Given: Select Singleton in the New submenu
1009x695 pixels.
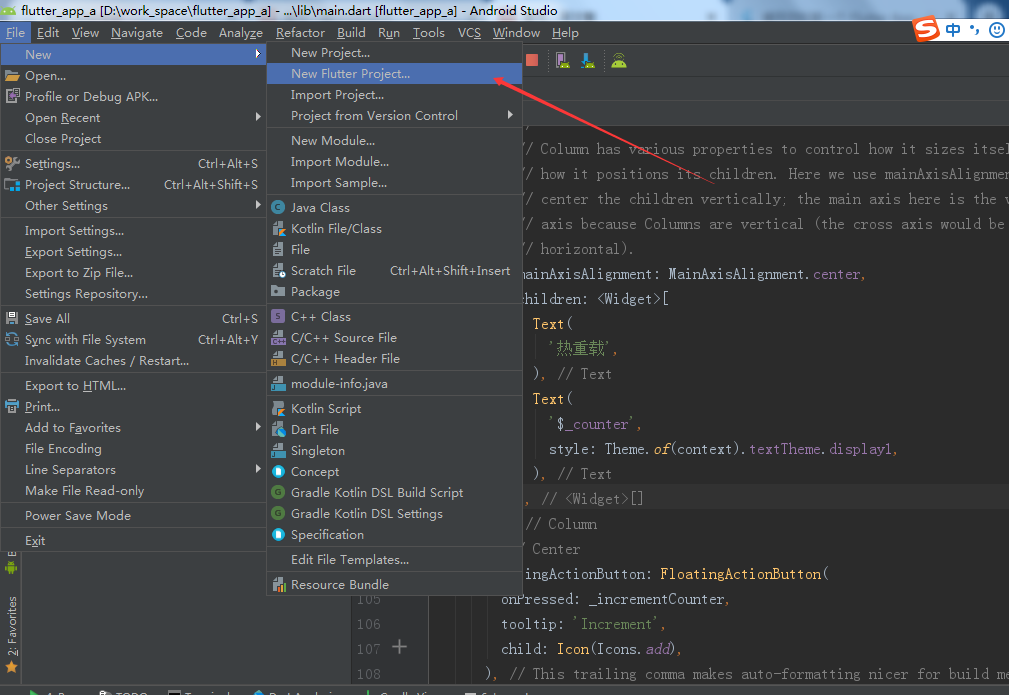Looking at the screenshot, I should pyautogui.click(x=394, y=450).
